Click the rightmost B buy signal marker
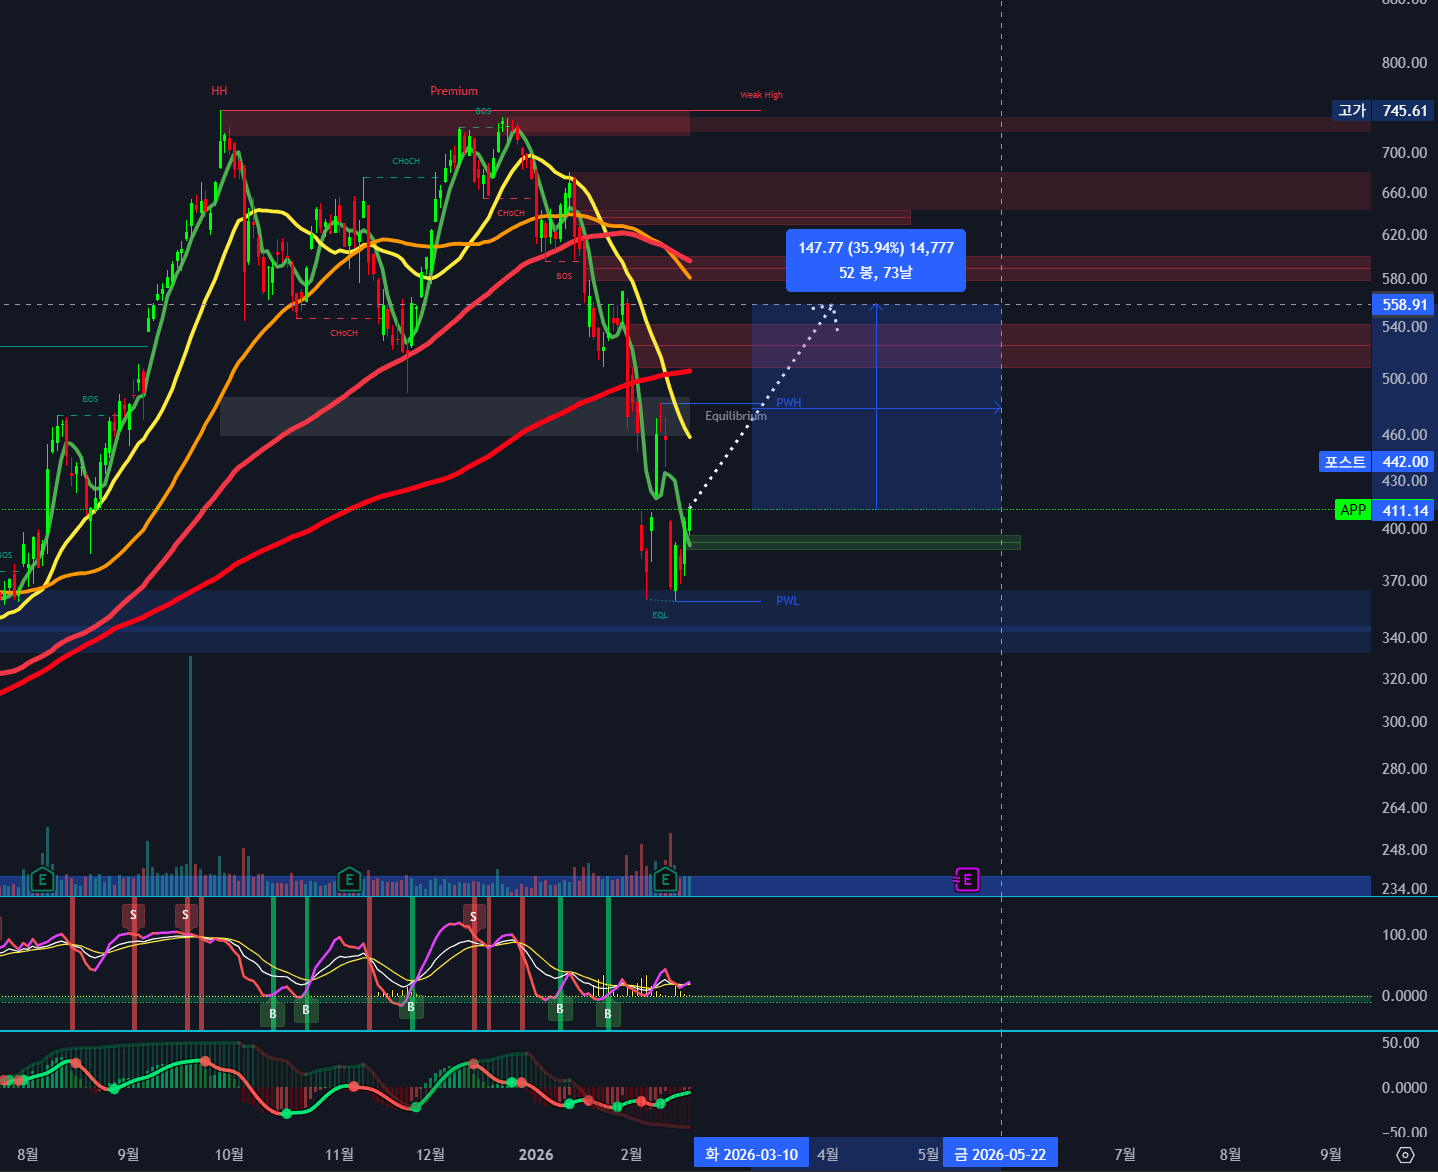Viewport: 1438px width, 1172px height. coord(608,1013)
